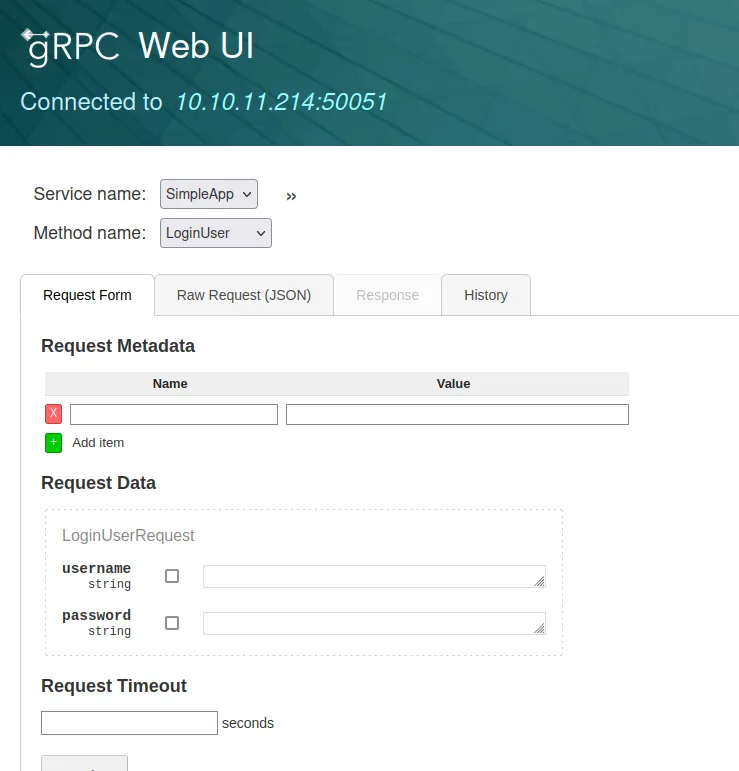Open the Service name SimpleApp dropdown

tap(208, 194)
